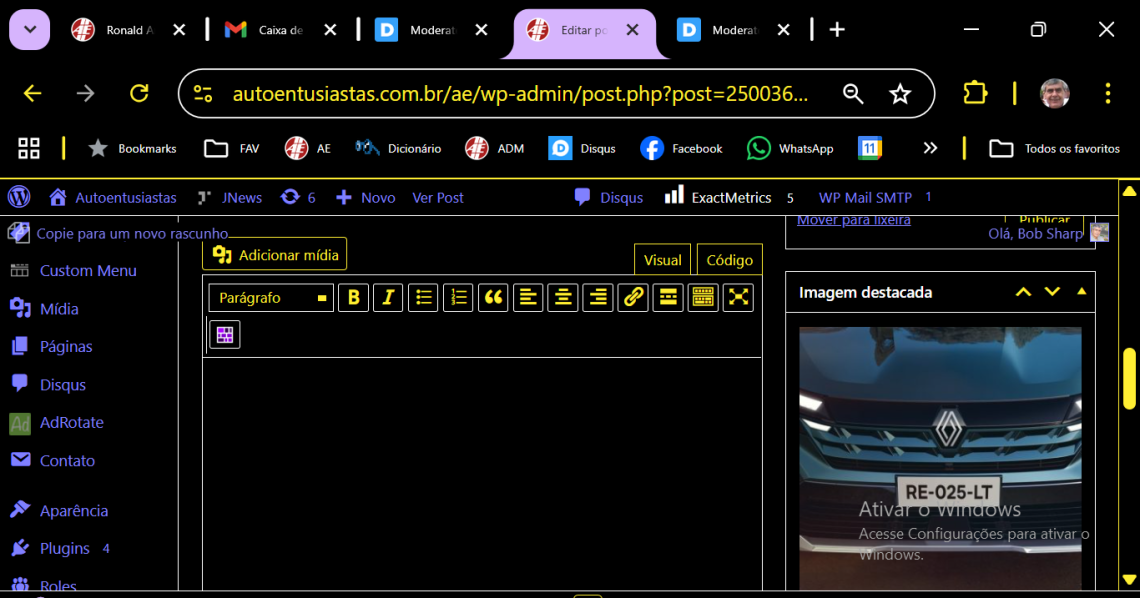Open the Parágrafo format dropdown
This screenshot has height=598, width=1140.
[x=271, y=297]
